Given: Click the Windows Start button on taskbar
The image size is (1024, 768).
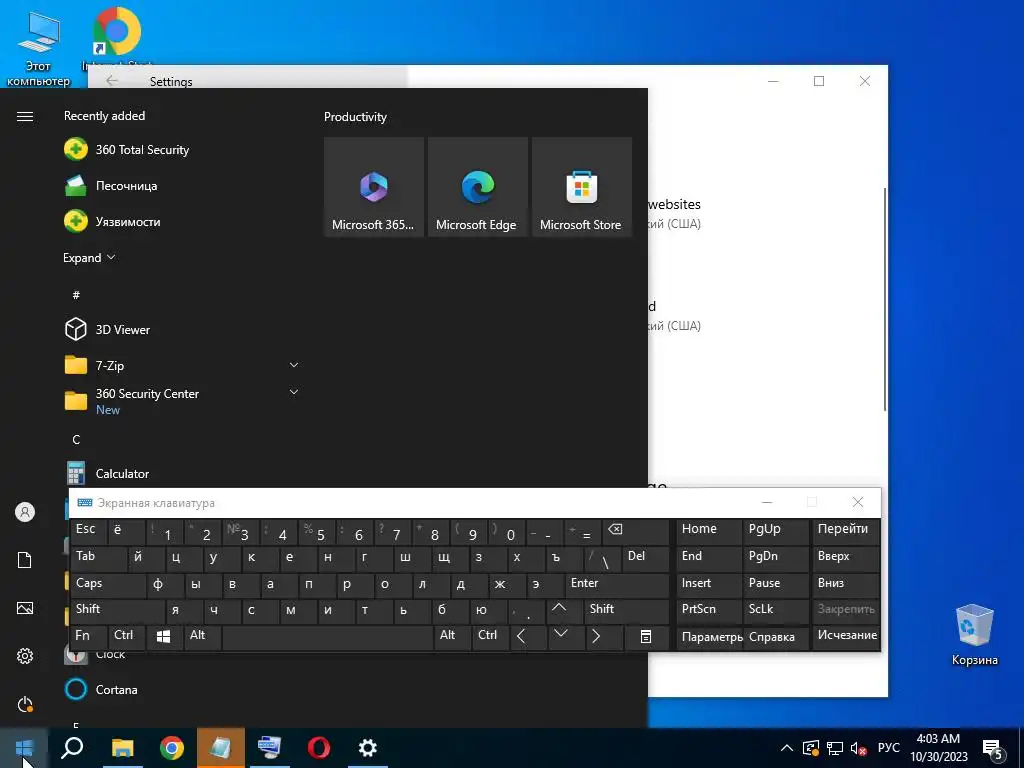Looking at the screenshot, I should 24,748.
